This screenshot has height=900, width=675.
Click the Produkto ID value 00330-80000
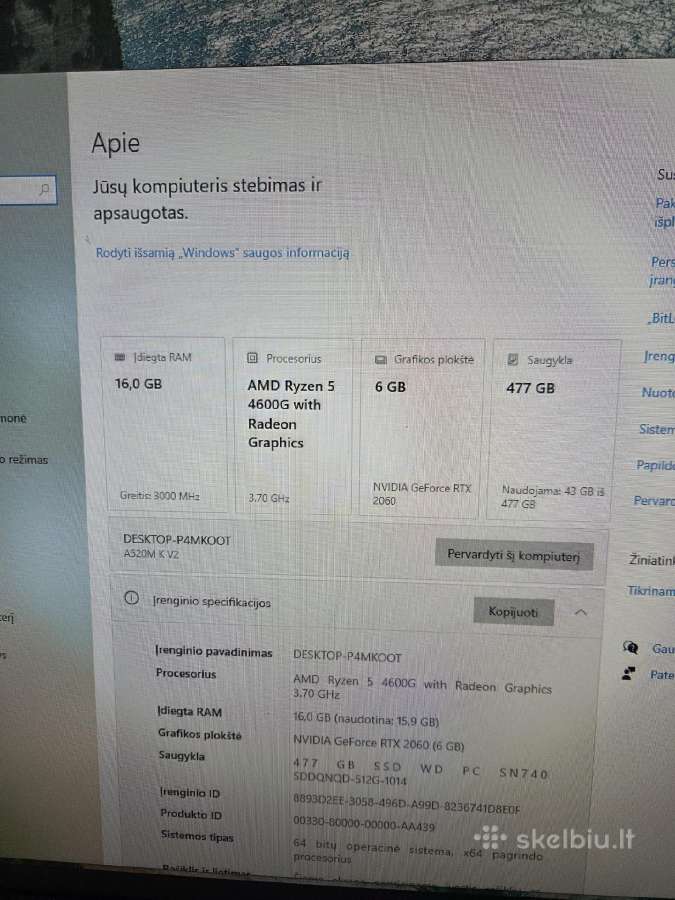(364, 824)
